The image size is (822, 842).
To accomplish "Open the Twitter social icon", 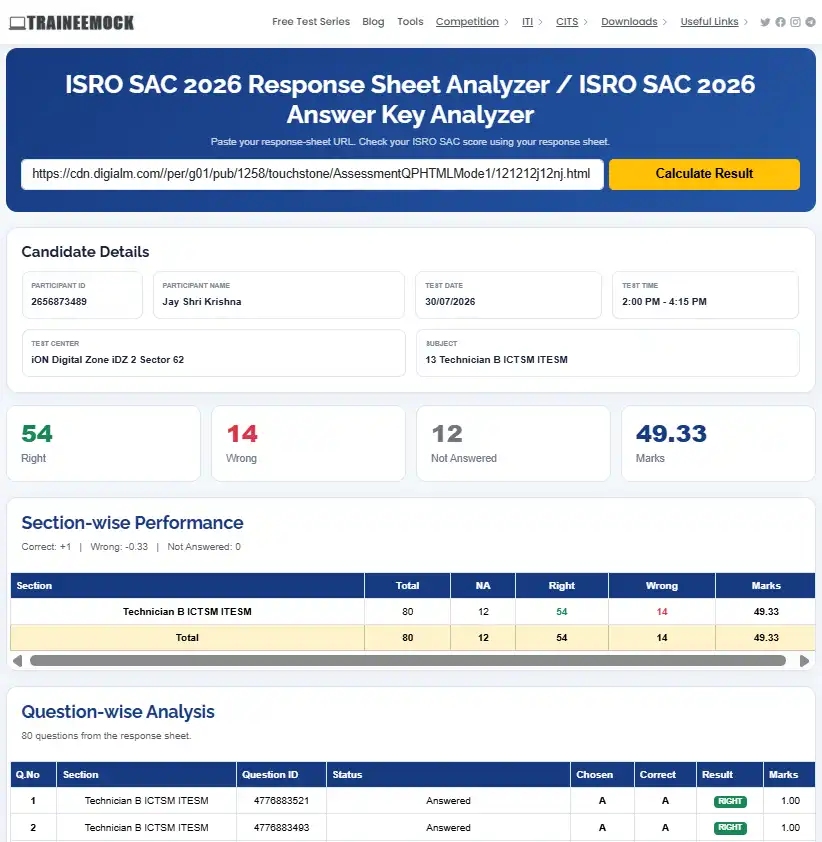I will (765, 22).
